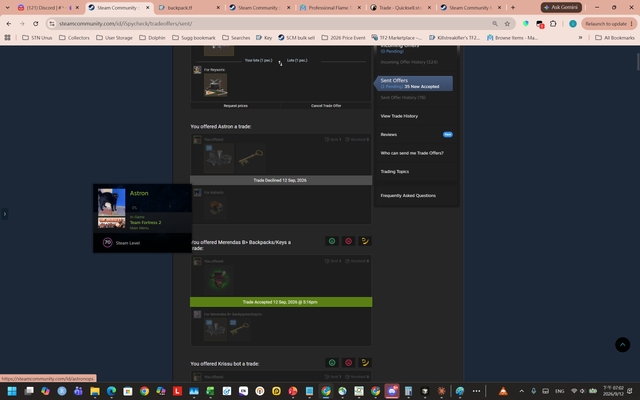
Task: Click Astron name in the hover card
Action: 139,193
